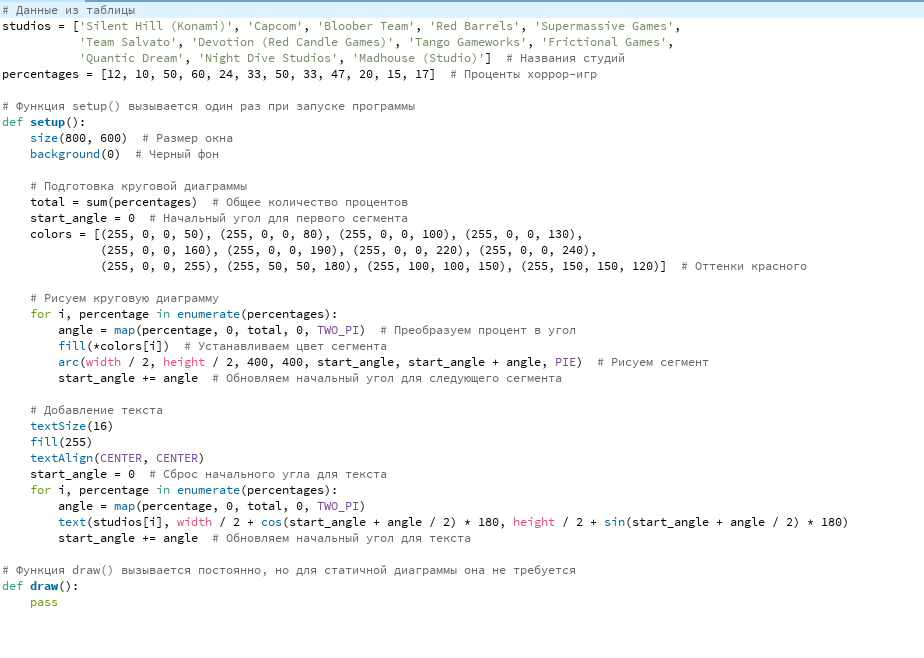Click the 'textSize(16)' call
924x658 pixels.
point(71,426)
